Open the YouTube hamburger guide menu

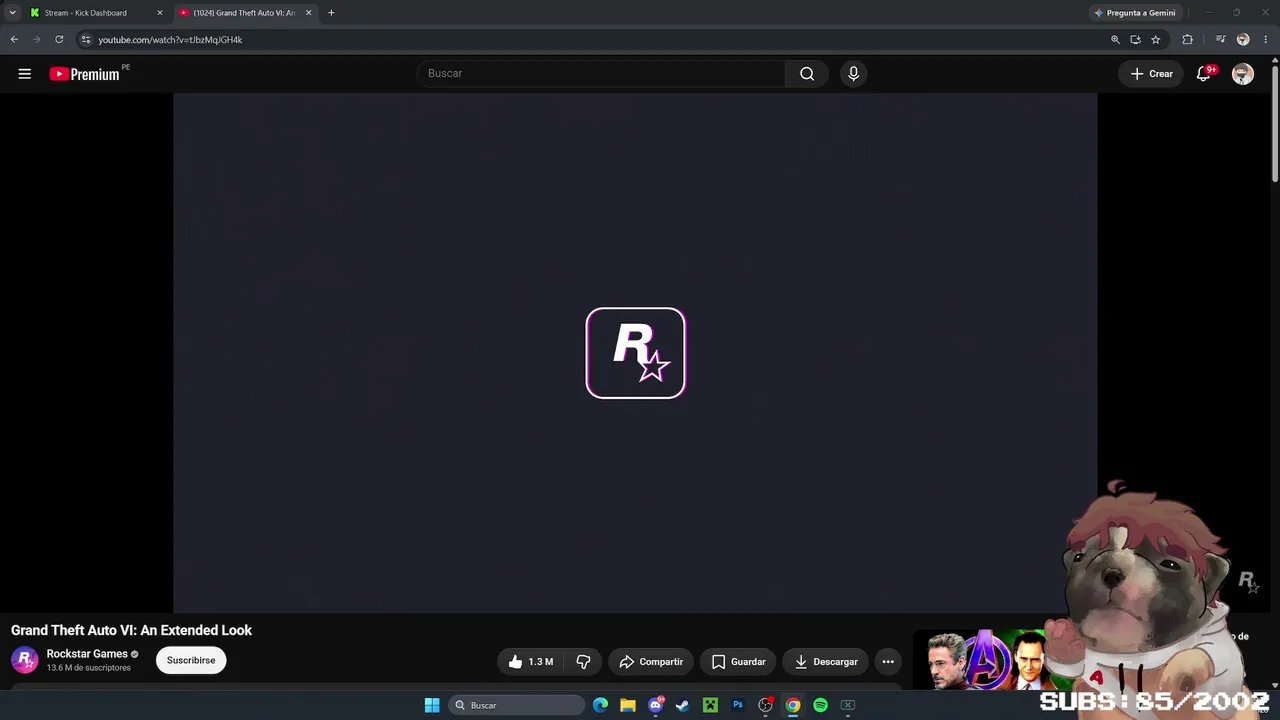(x=25, y=73)
